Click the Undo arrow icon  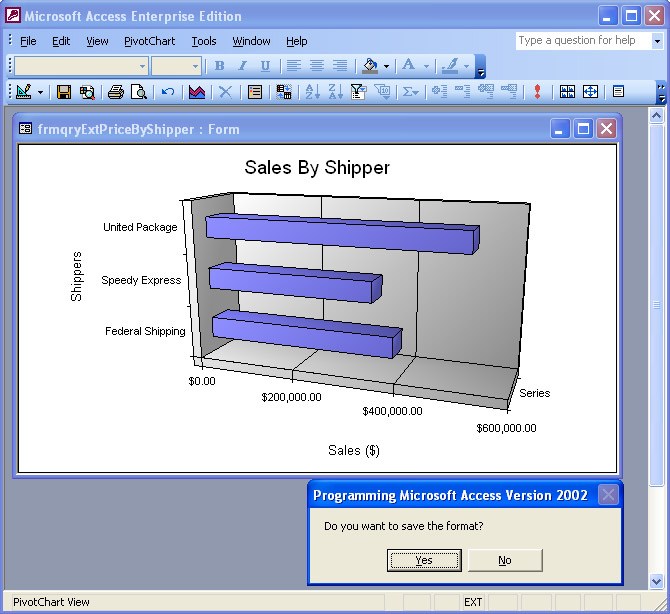click(168, 92)
